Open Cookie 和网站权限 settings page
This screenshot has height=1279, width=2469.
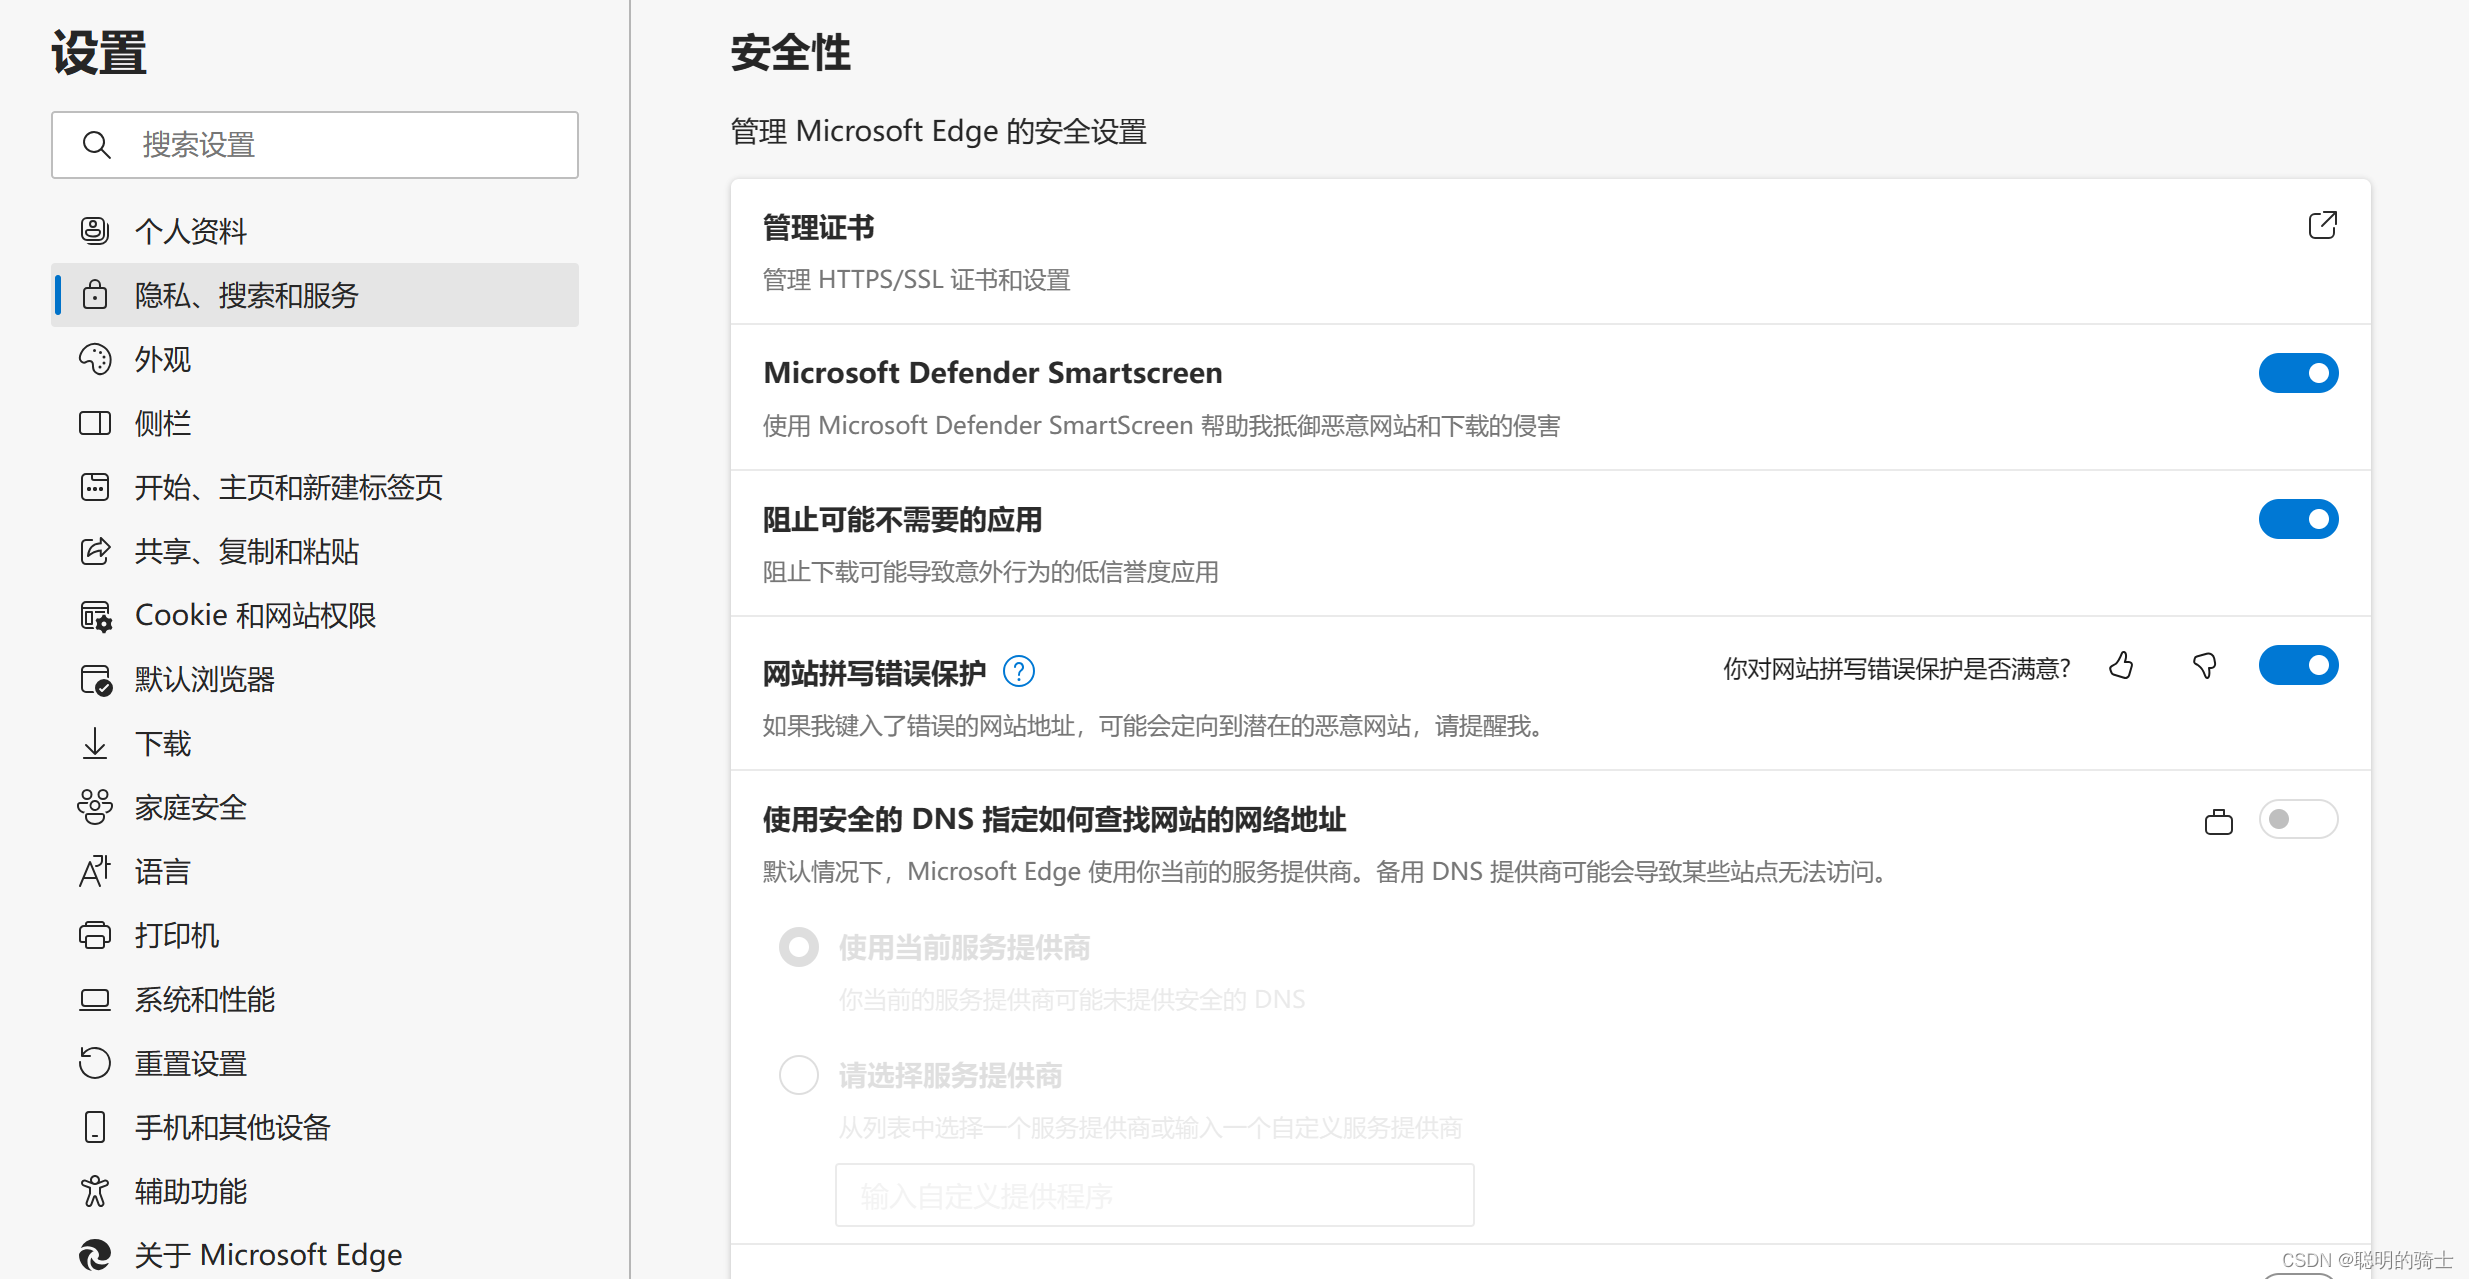tap(255, 615)
